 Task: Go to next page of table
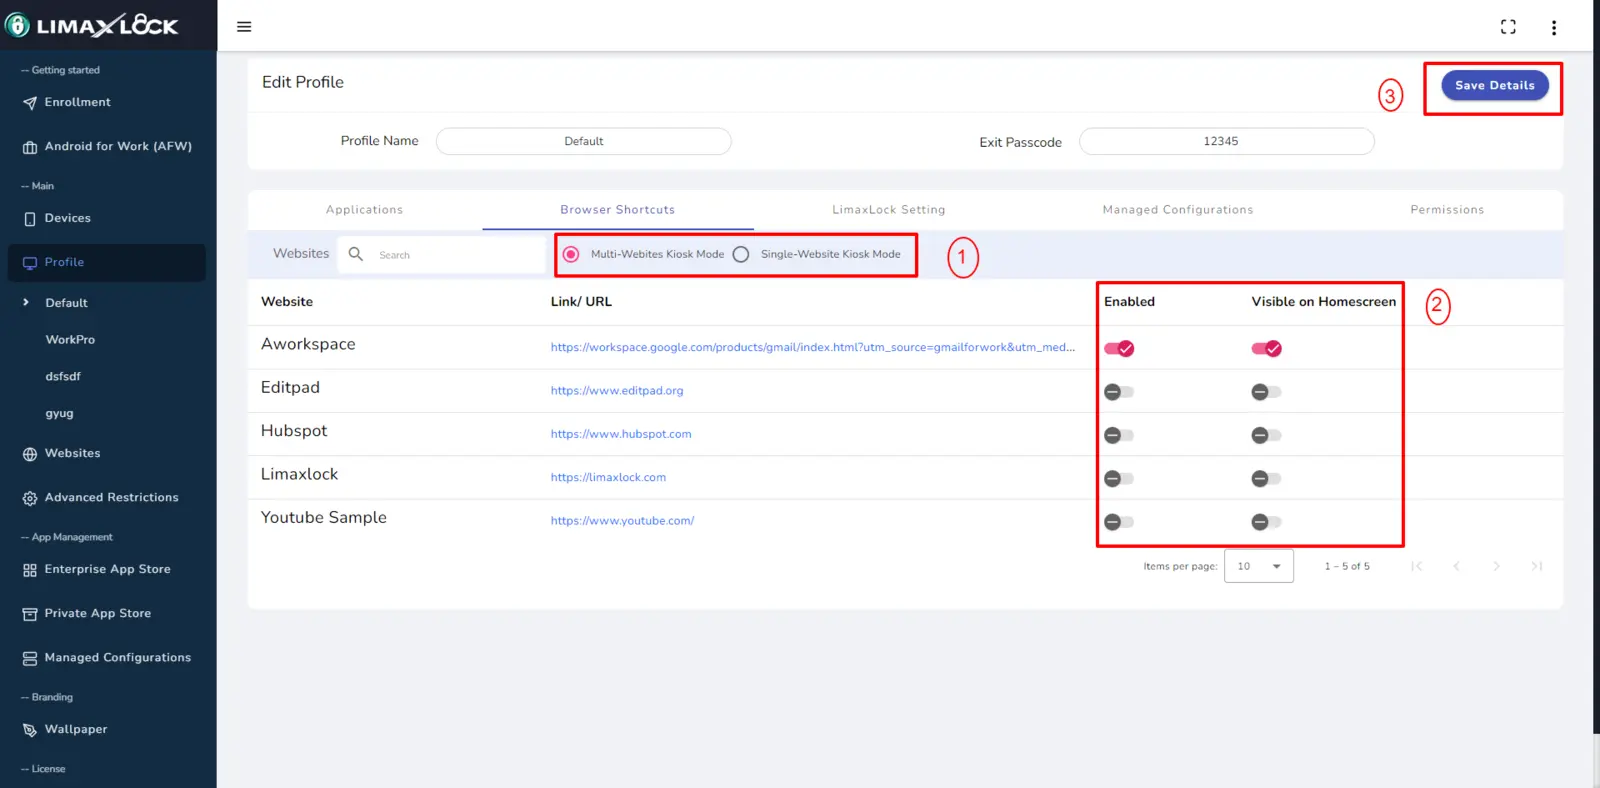1496,566
